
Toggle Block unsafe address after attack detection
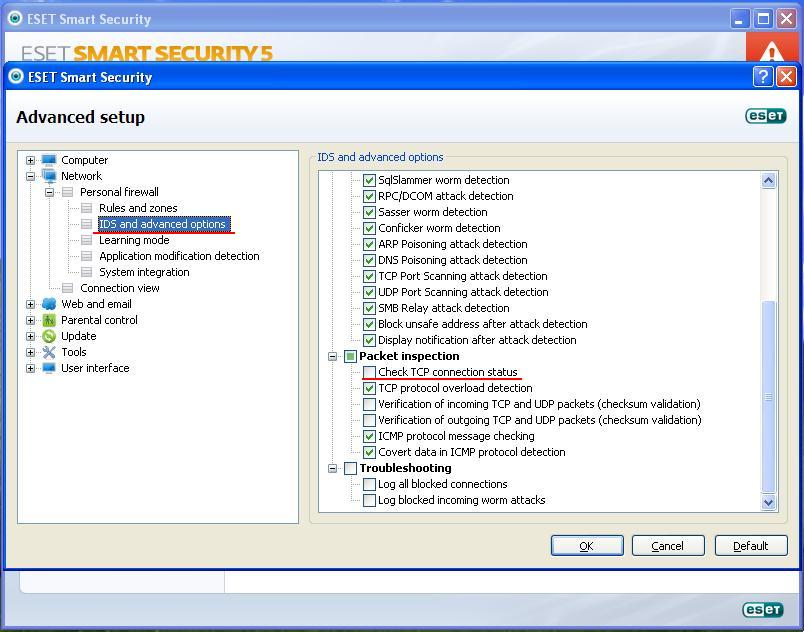pos(369,324)
